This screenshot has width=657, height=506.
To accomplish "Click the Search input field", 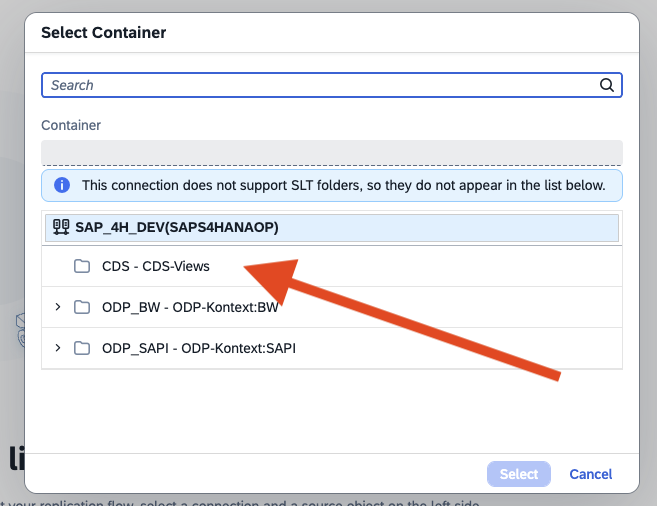I will (320, 85).
